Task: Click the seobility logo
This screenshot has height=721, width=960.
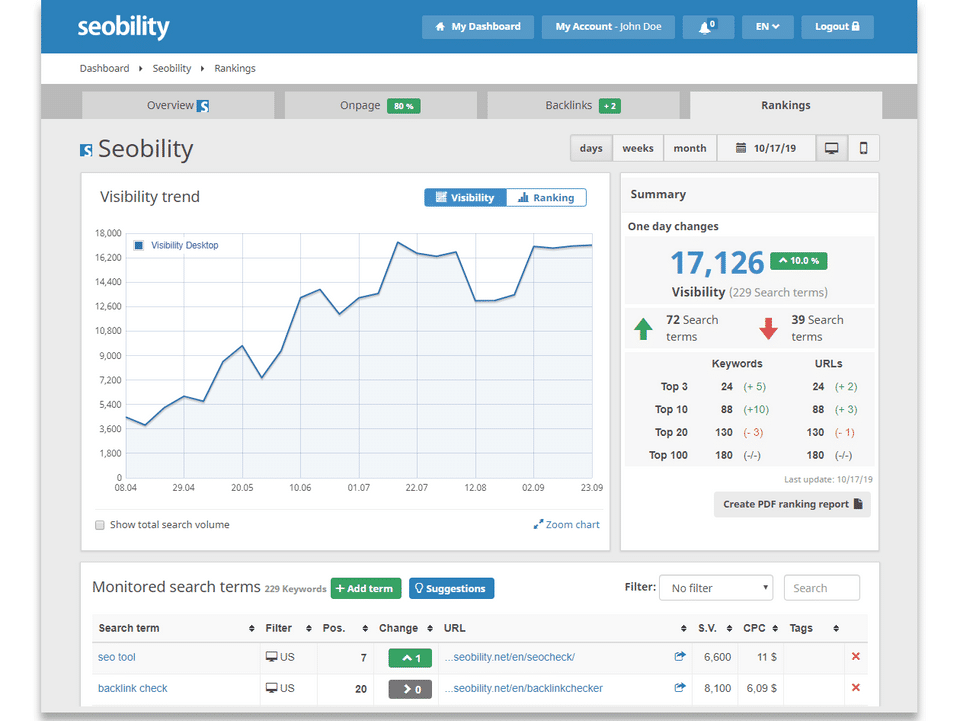Action: (123, 26)
